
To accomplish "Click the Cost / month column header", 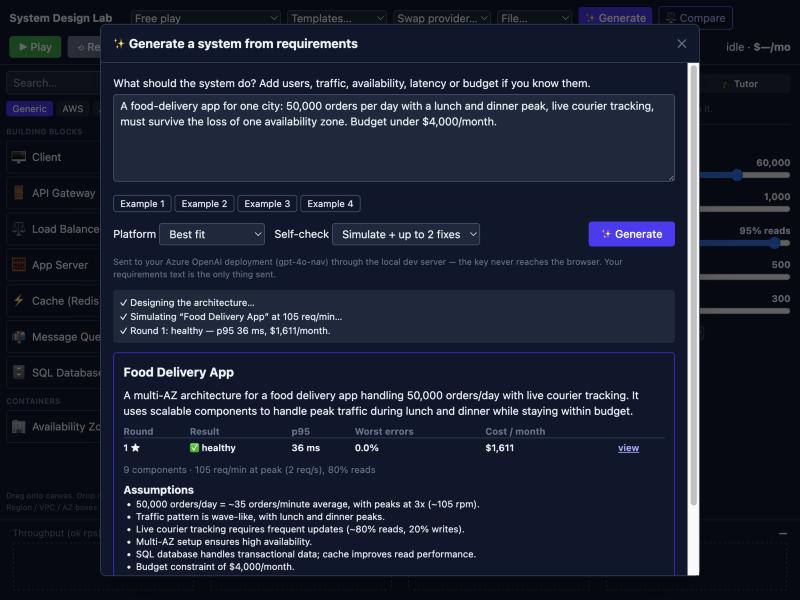I will pos(515,432).
